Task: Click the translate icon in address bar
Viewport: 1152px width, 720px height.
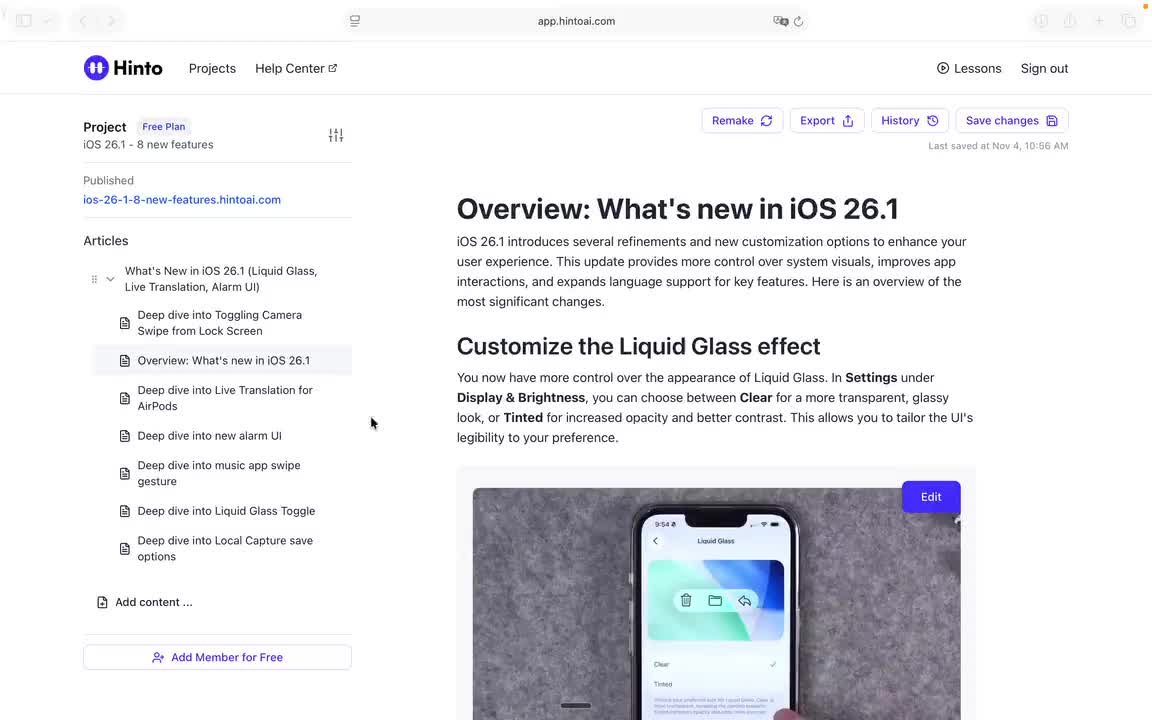Action: (x=780, y=21)
